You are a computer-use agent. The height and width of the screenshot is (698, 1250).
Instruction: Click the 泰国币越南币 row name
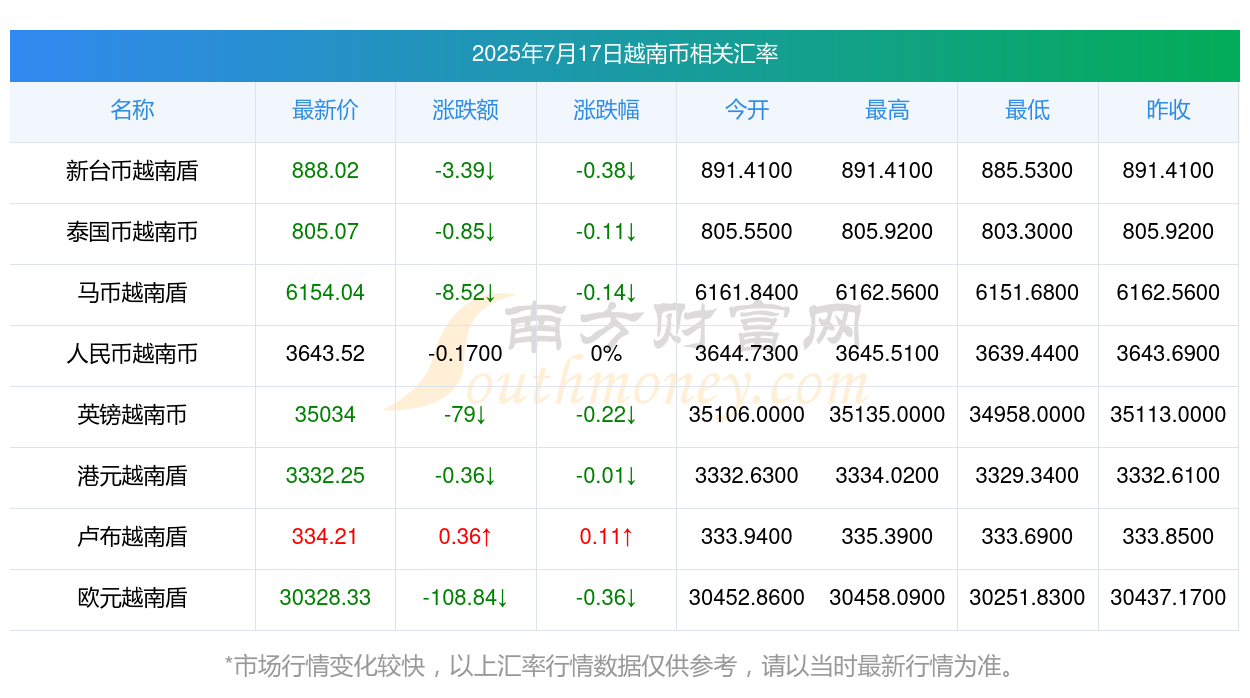click(x=132, y=232)
